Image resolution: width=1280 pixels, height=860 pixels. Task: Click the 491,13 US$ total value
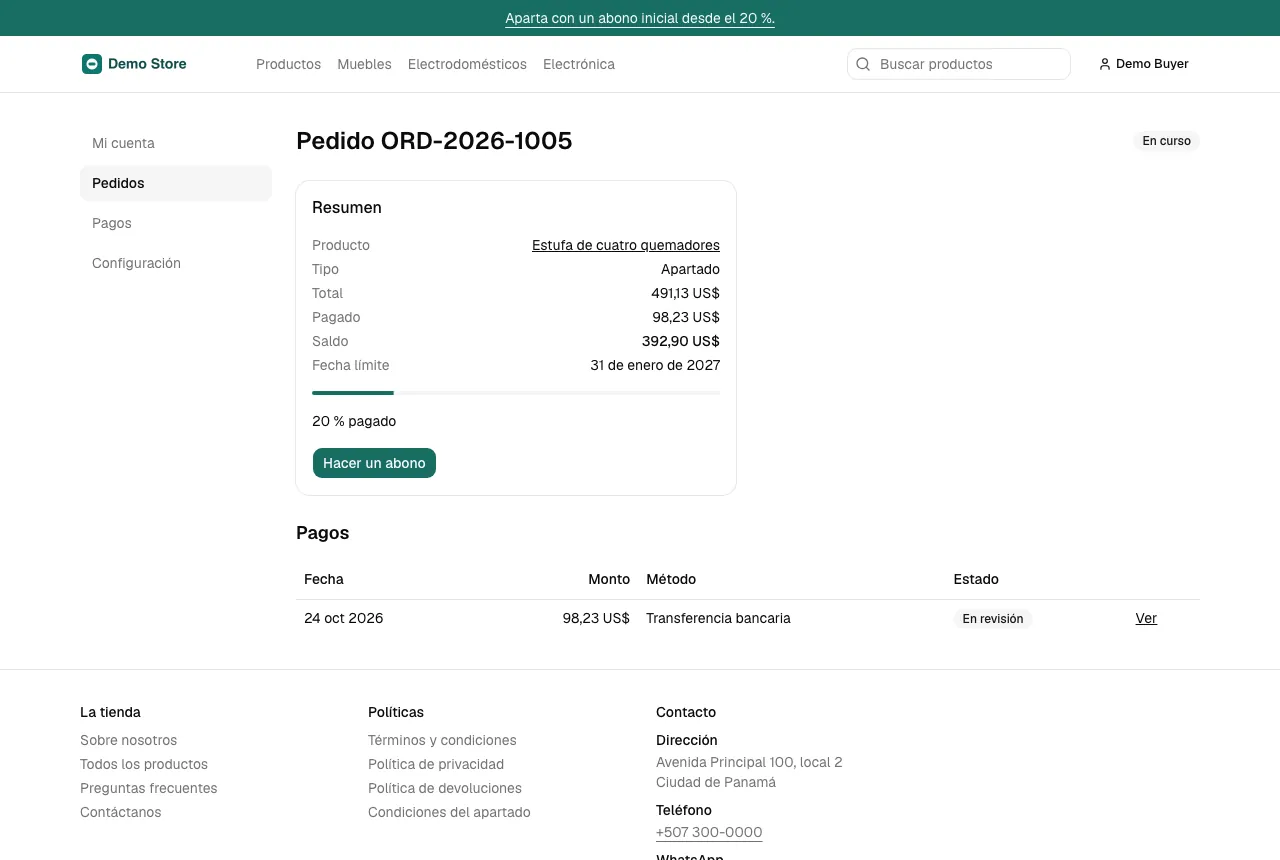pos(685,293)
